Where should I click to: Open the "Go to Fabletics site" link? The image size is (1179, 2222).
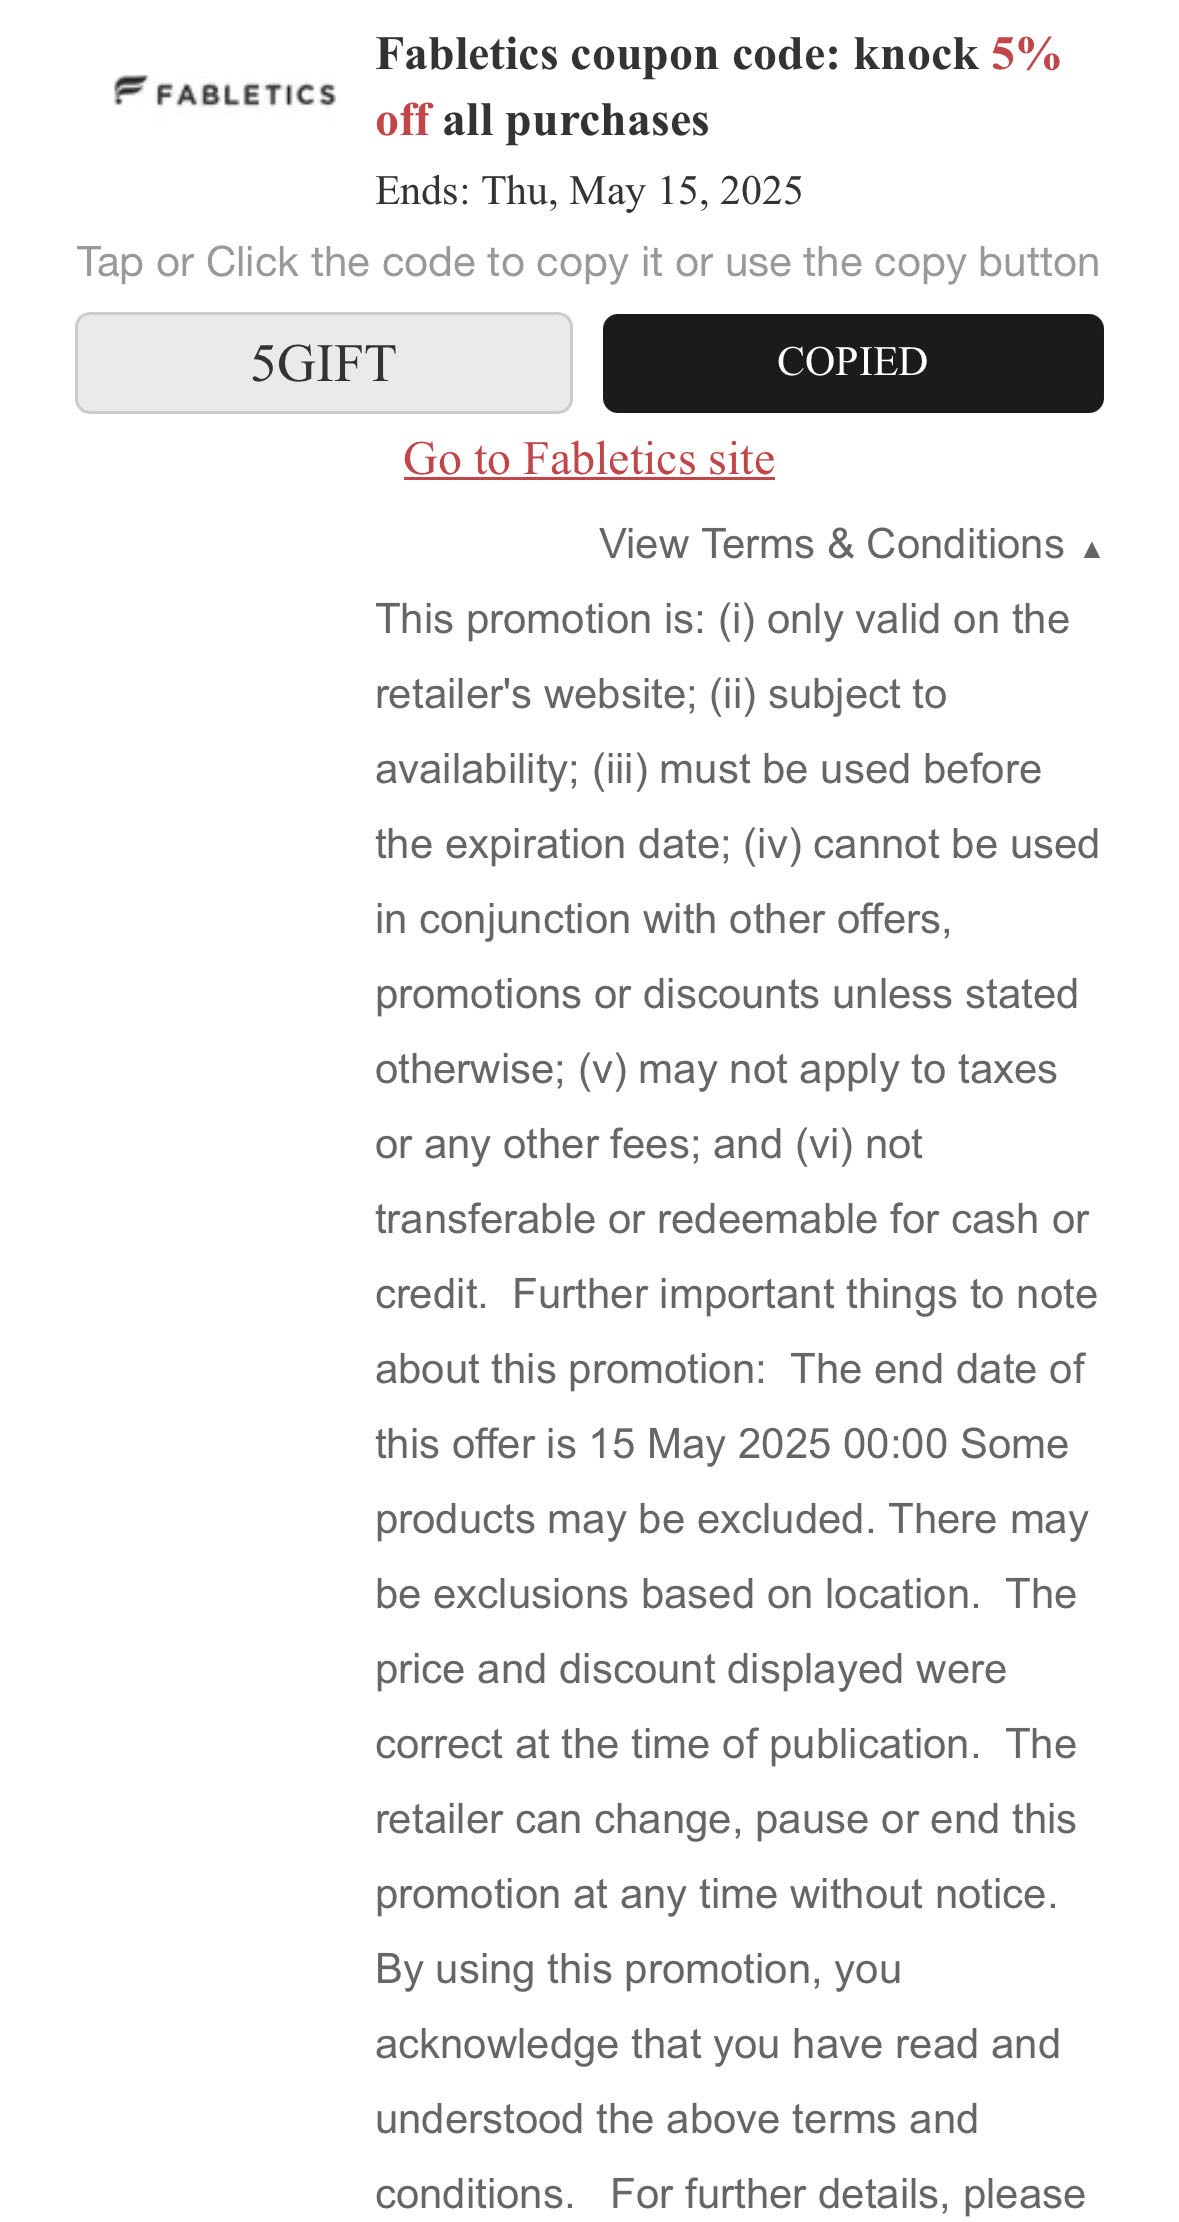[x=589, y=461]
